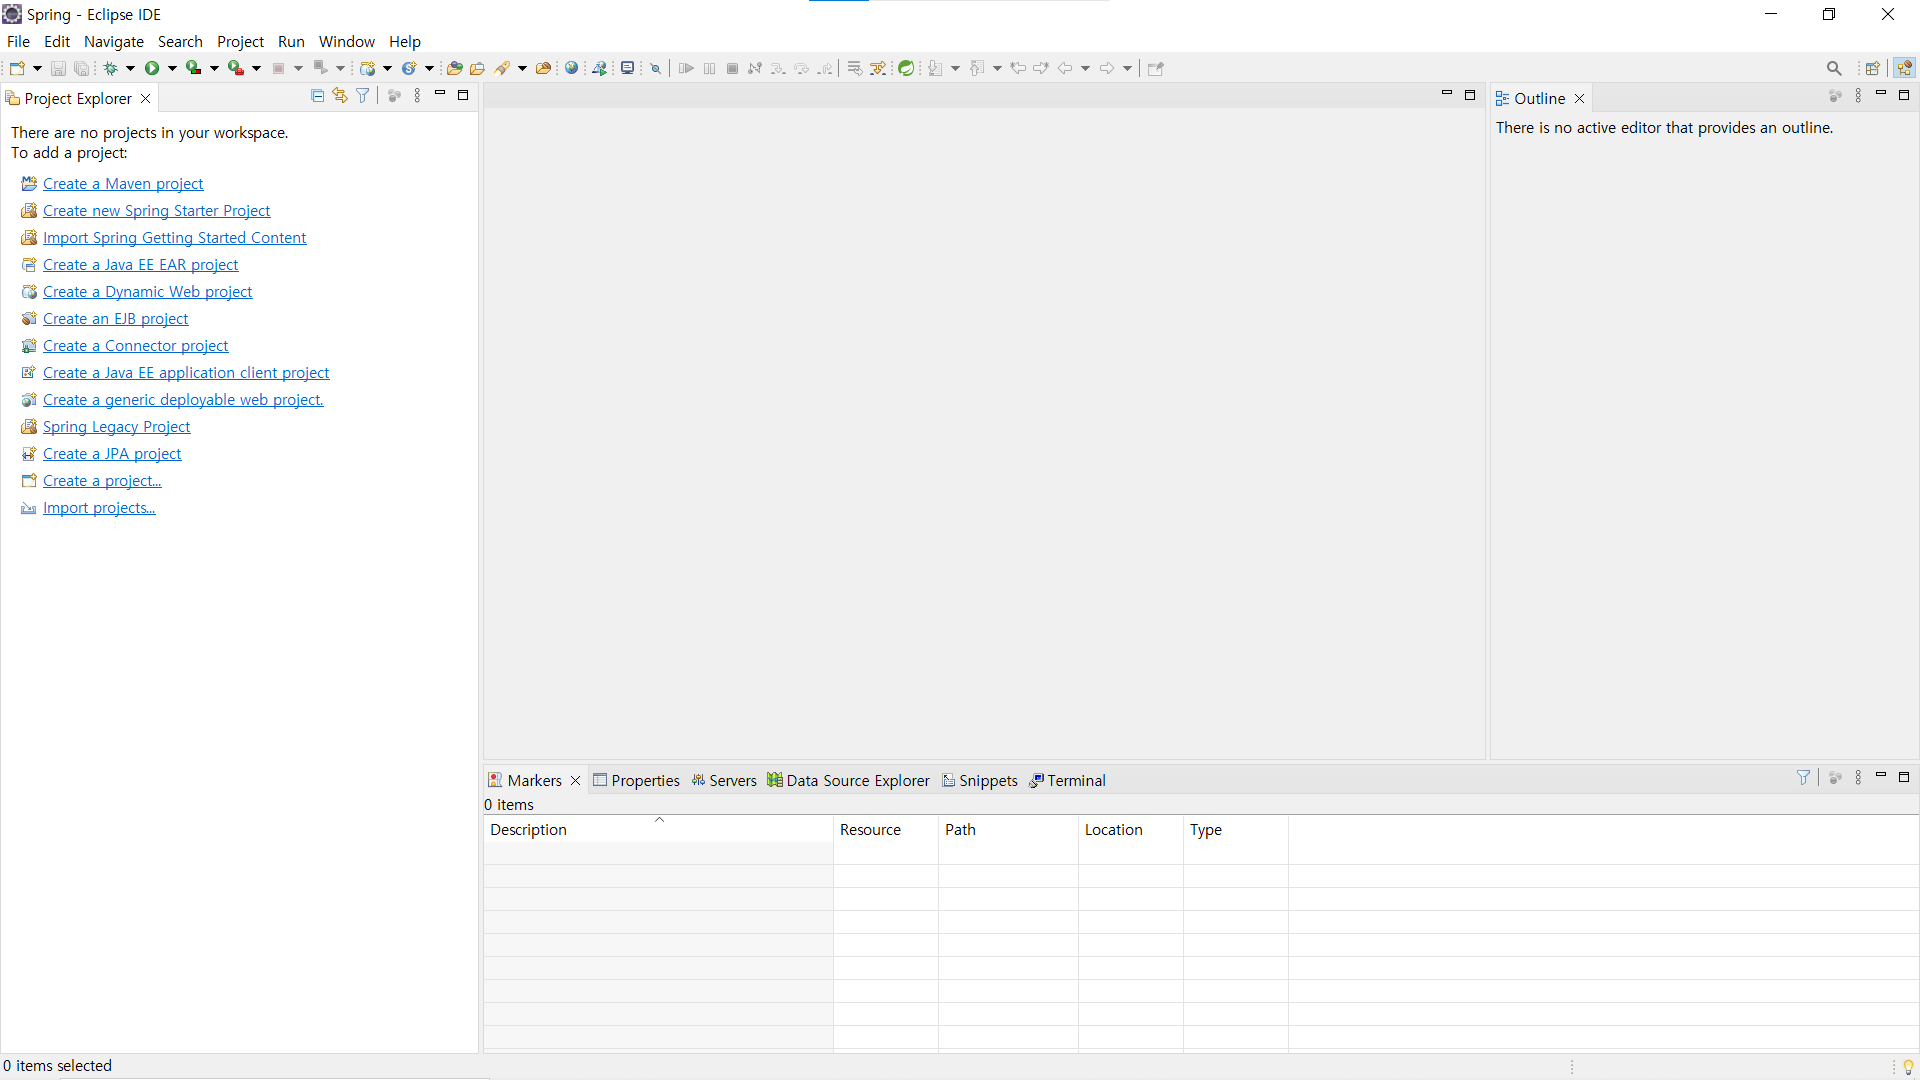Collapse All in Project Explorer
The image size is (1920, 1080).
[317, 96]
